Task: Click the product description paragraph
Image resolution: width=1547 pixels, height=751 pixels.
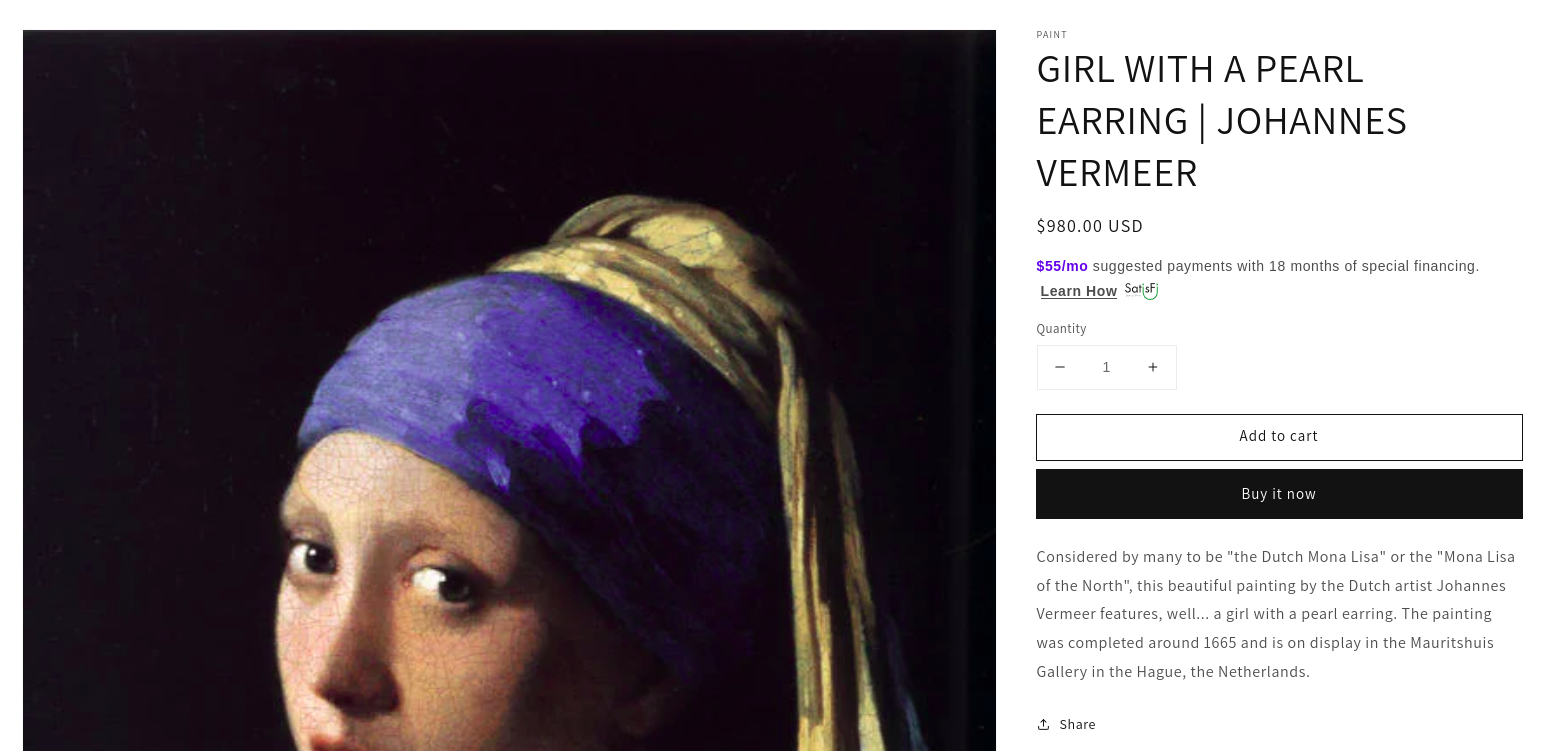Action: [x=1276, y=614]
